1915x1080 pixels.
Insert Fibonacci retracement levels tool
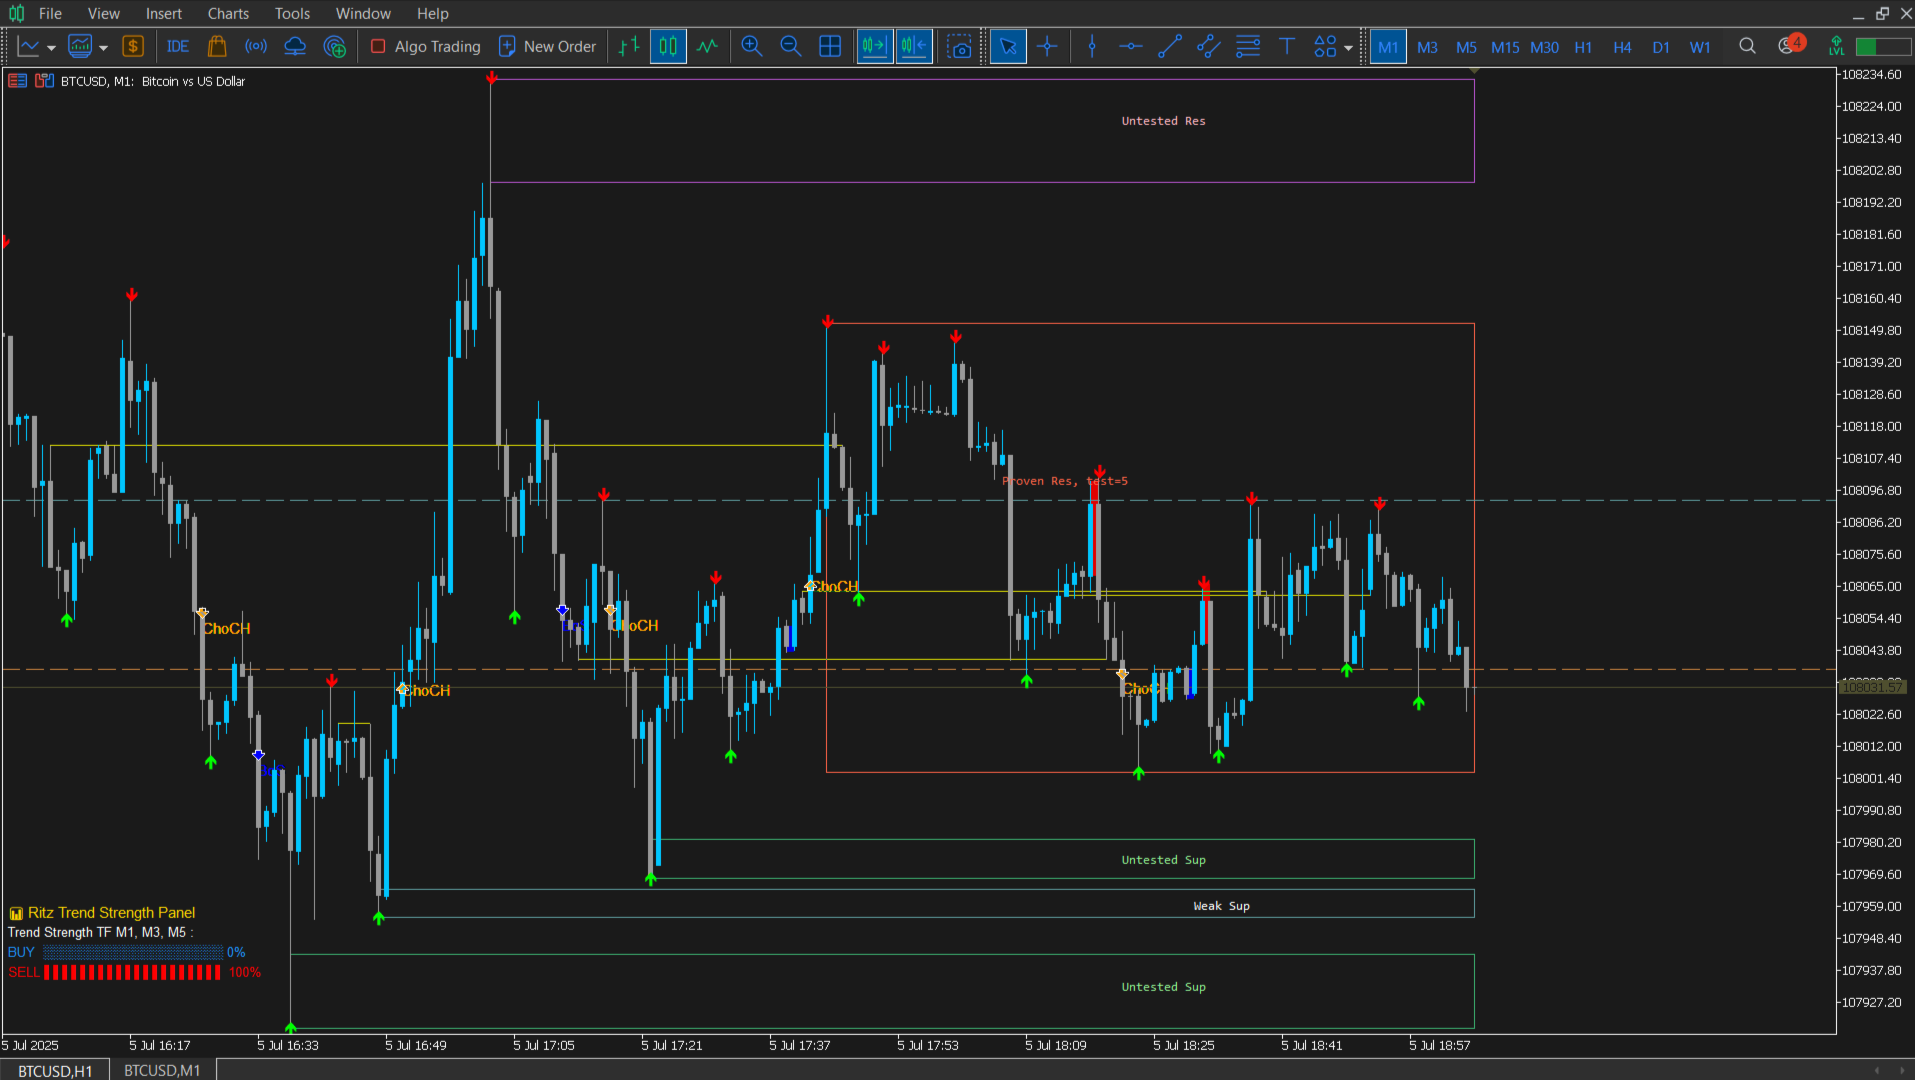1248,47
